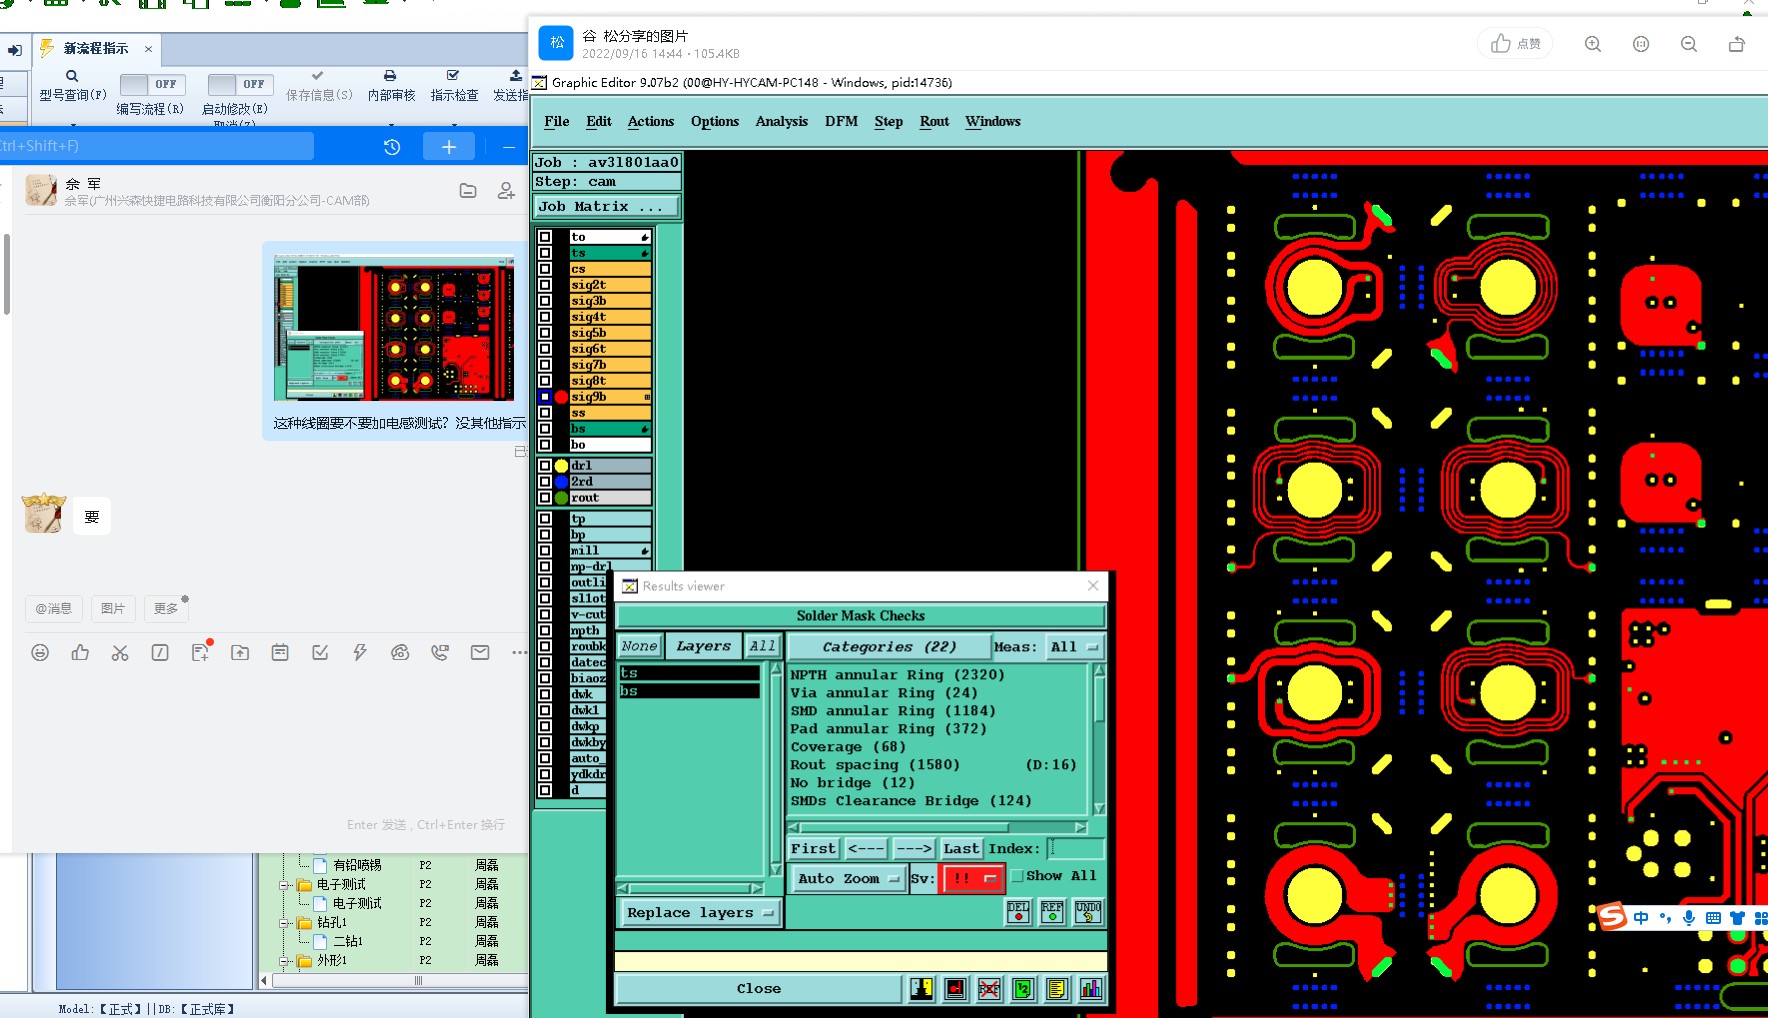1768x1018 pixels.
Task: Open the Replace layers dropdown
Action: [x=699, y=912]
